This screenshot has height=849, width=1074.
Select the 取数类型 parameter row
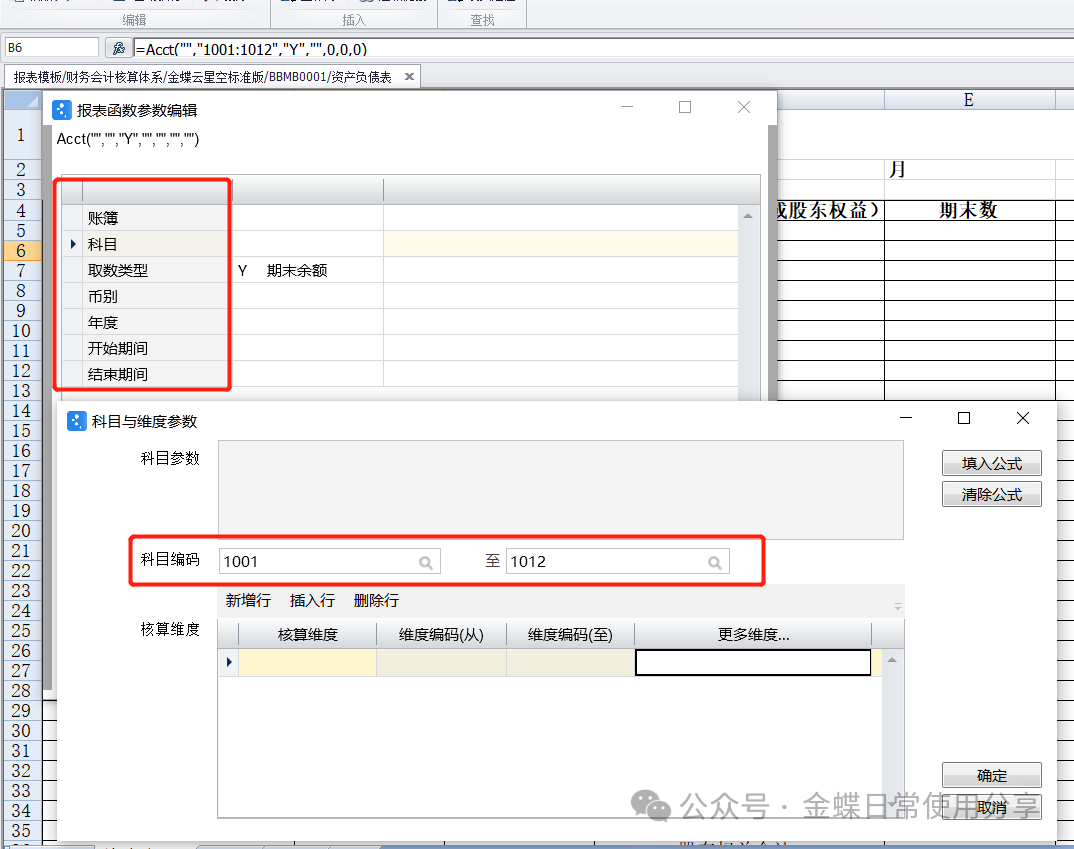click(x=117, y=270)
